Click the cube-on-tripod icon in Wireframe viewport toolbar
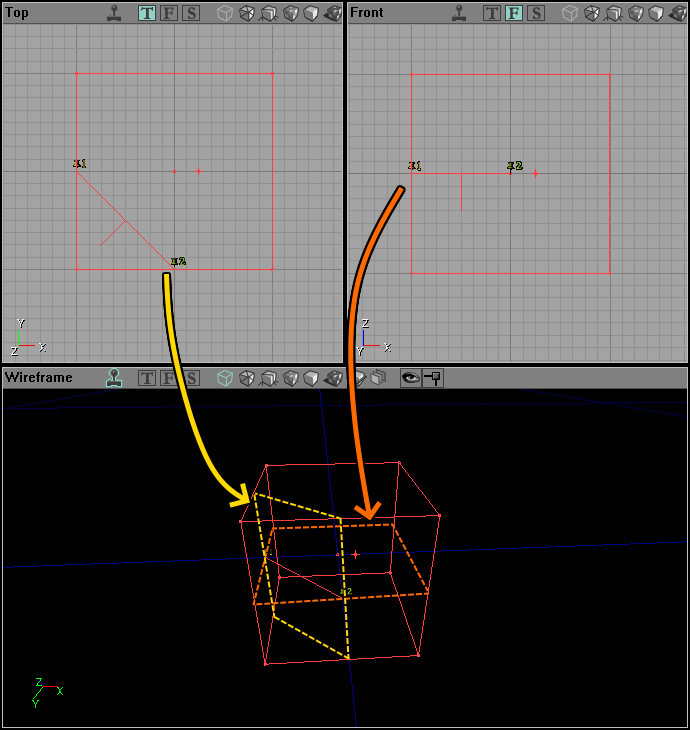Screen dimensions: 690x730 pos(269,378)
